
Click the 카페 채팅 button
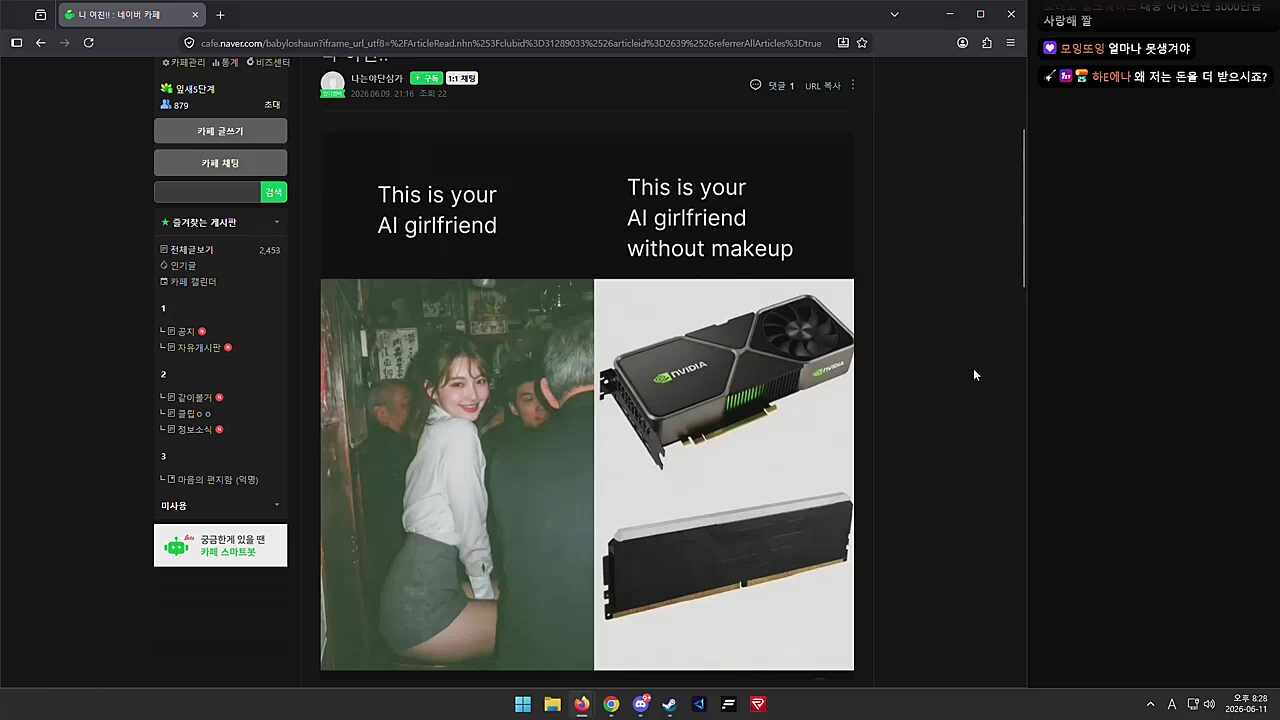[x=220, y=163]
